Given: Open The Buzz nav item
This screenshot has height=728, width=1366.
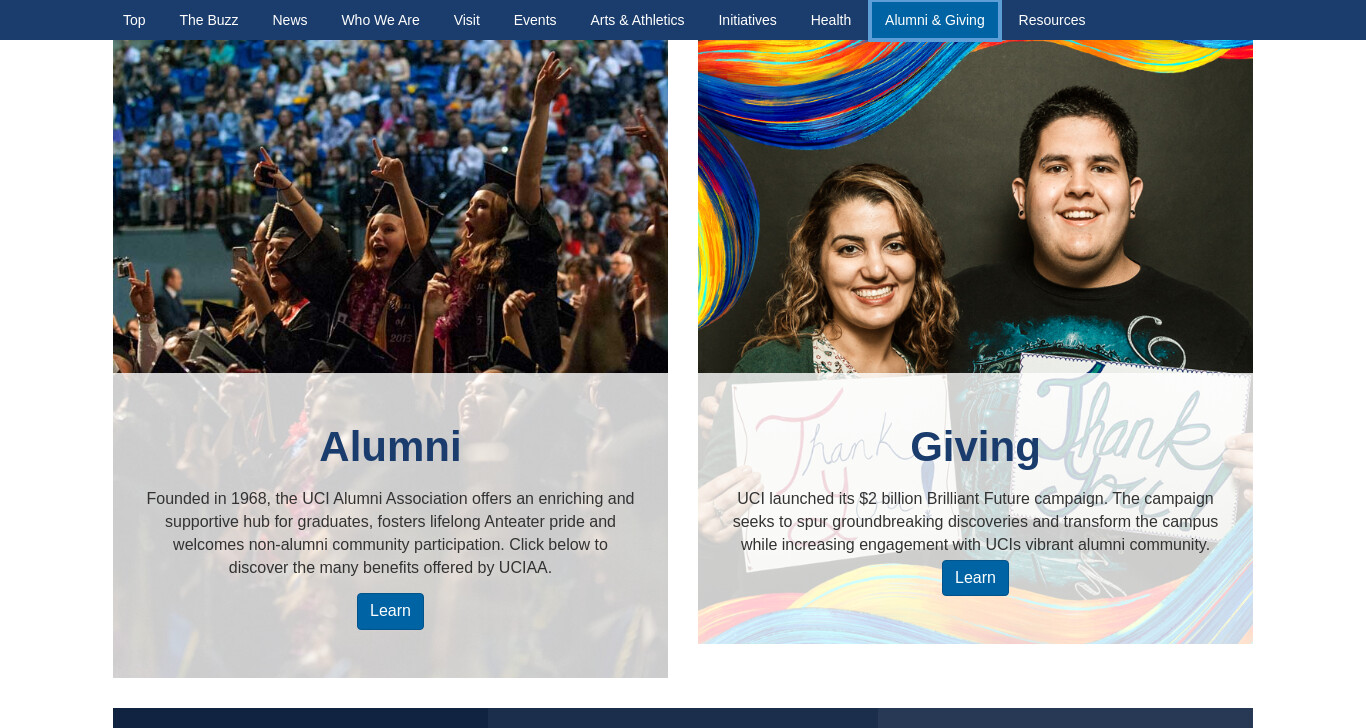Looking at the screenshot, I should point(209,20).
